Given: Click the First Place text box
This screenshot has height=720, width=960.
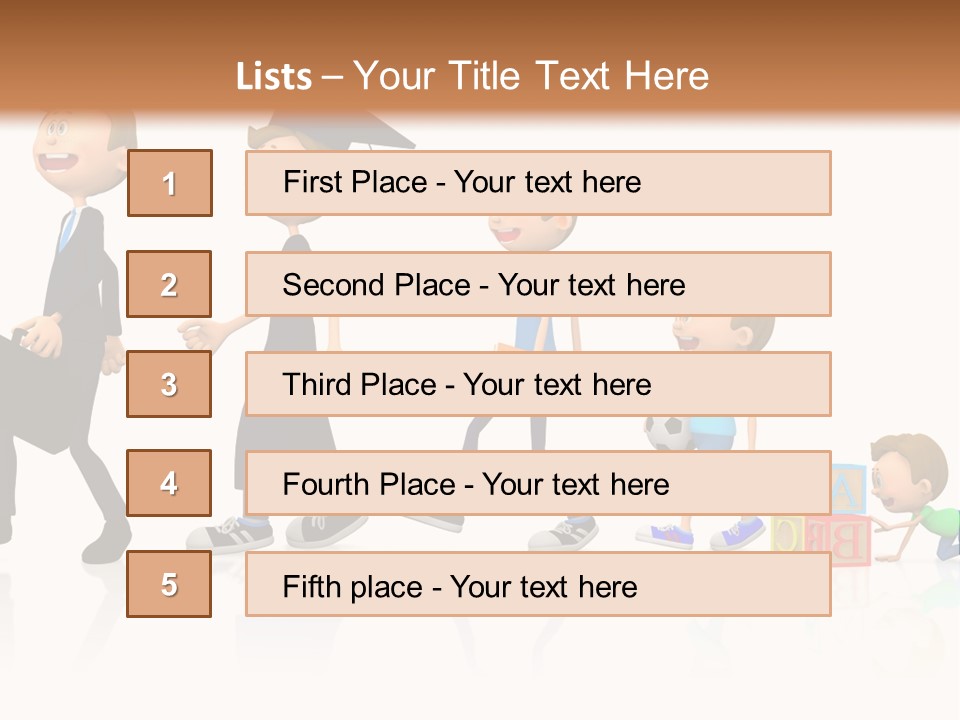Looking at the screenshot, I should pos(538,183).
